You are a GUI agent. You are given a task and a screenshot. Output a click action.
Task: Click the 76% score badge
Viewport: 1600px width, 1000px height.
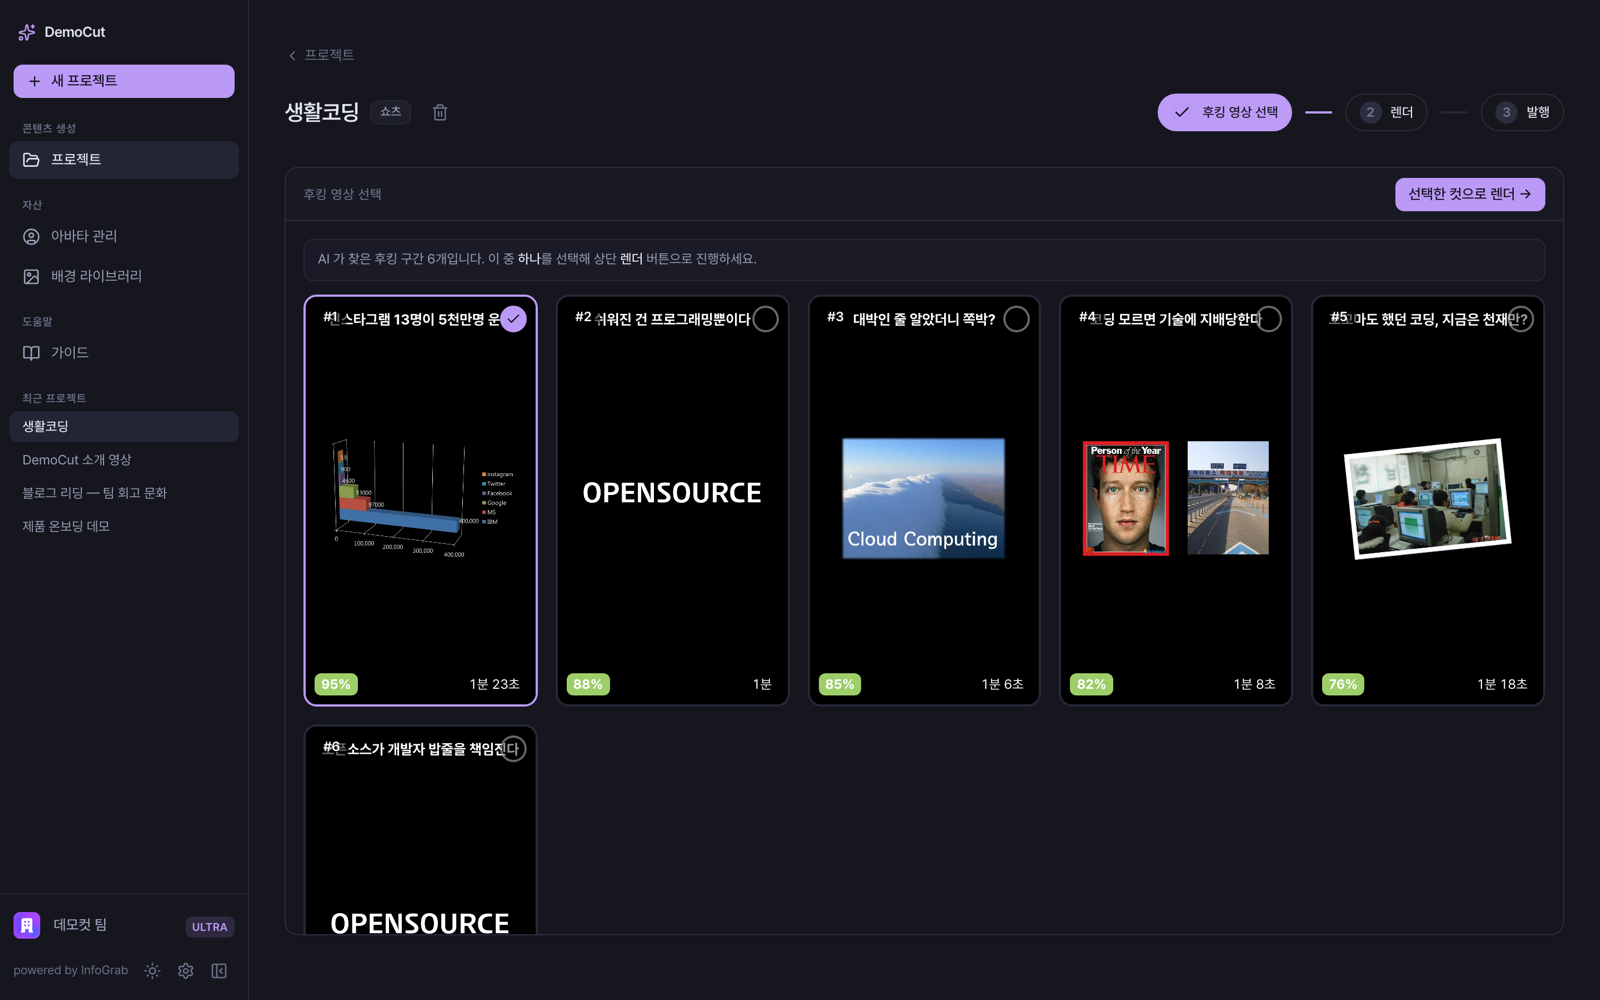pyautogui.click(x=1343, y=685)
